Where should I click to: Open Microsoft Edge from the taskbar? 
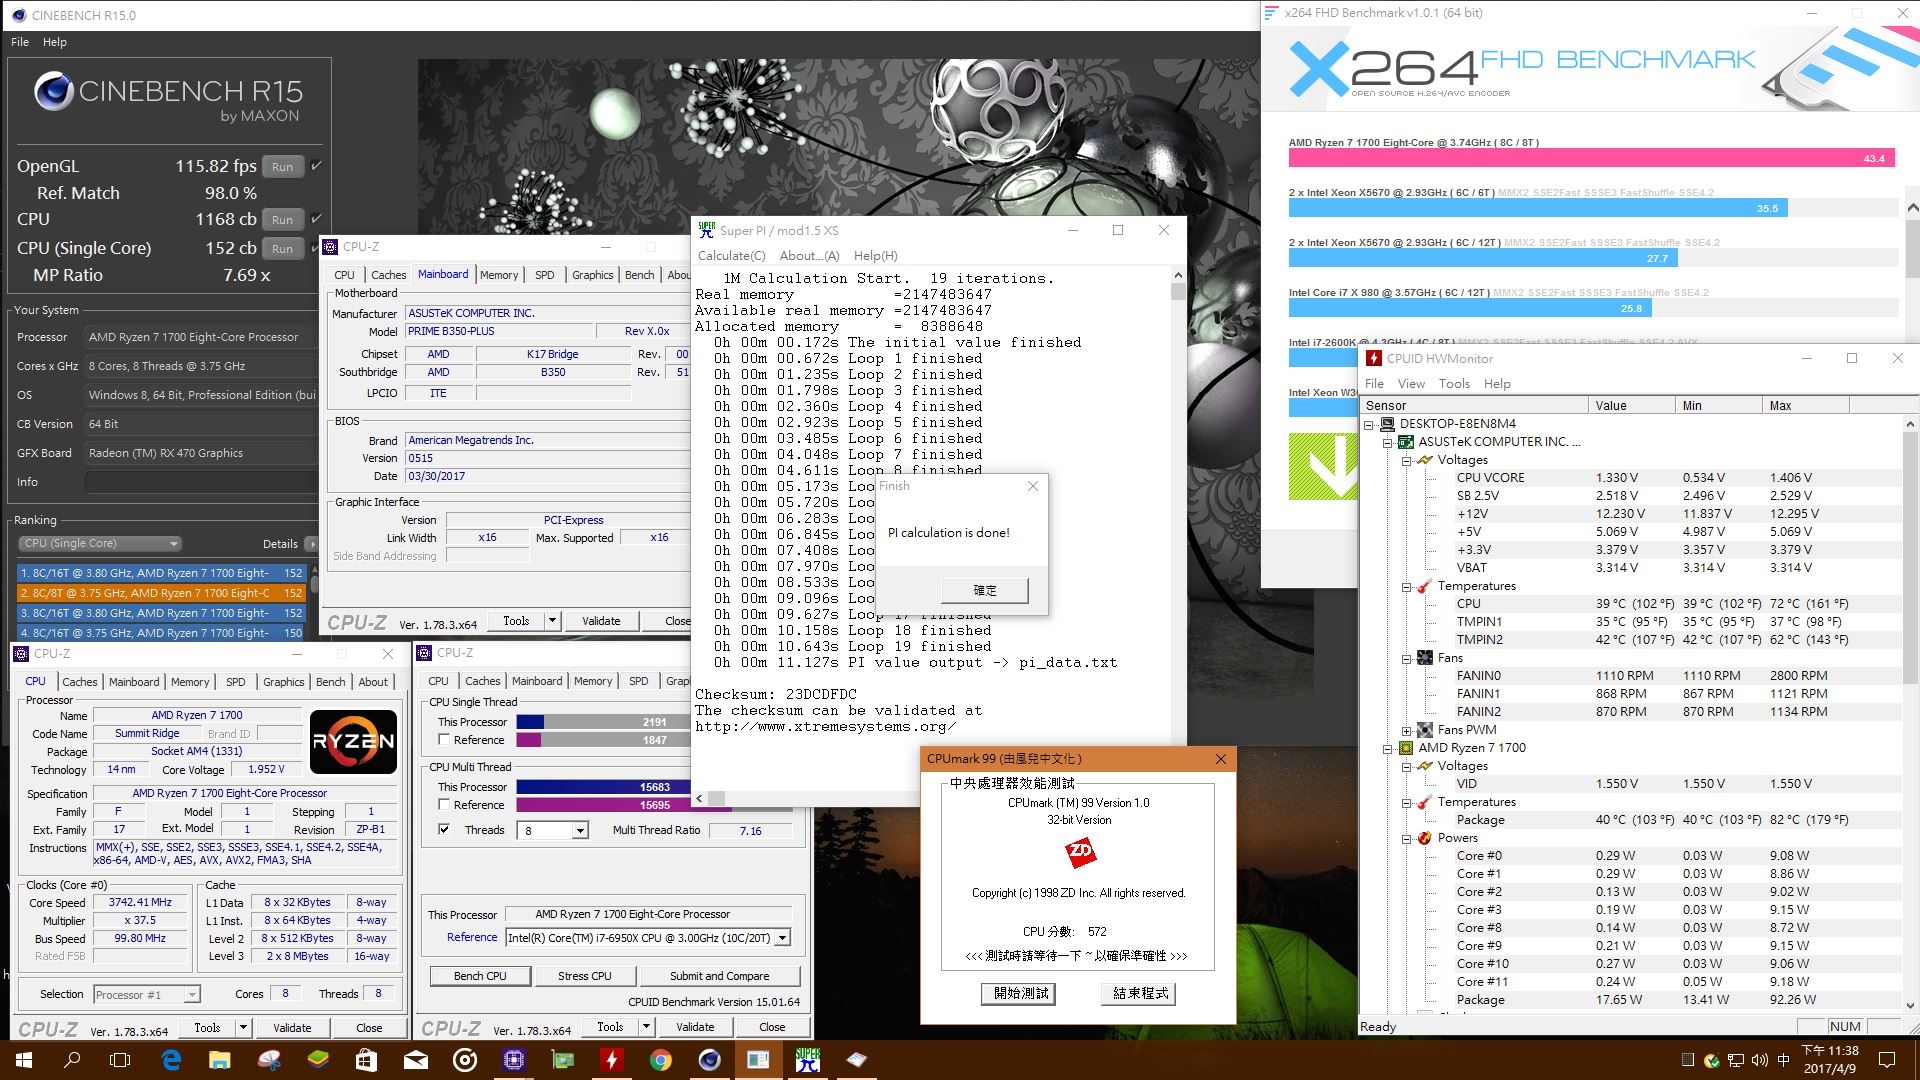(171, 1060)
